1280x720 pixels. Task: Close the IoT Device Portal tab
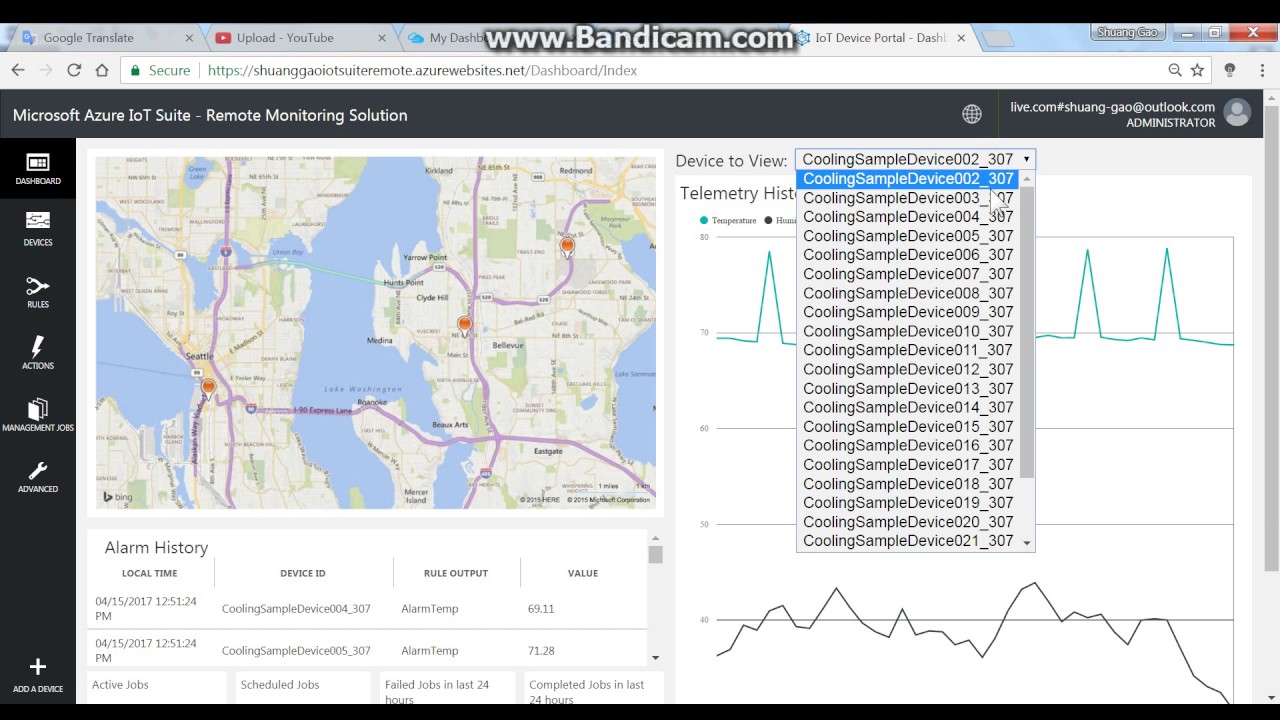click(x=961, y=38)
